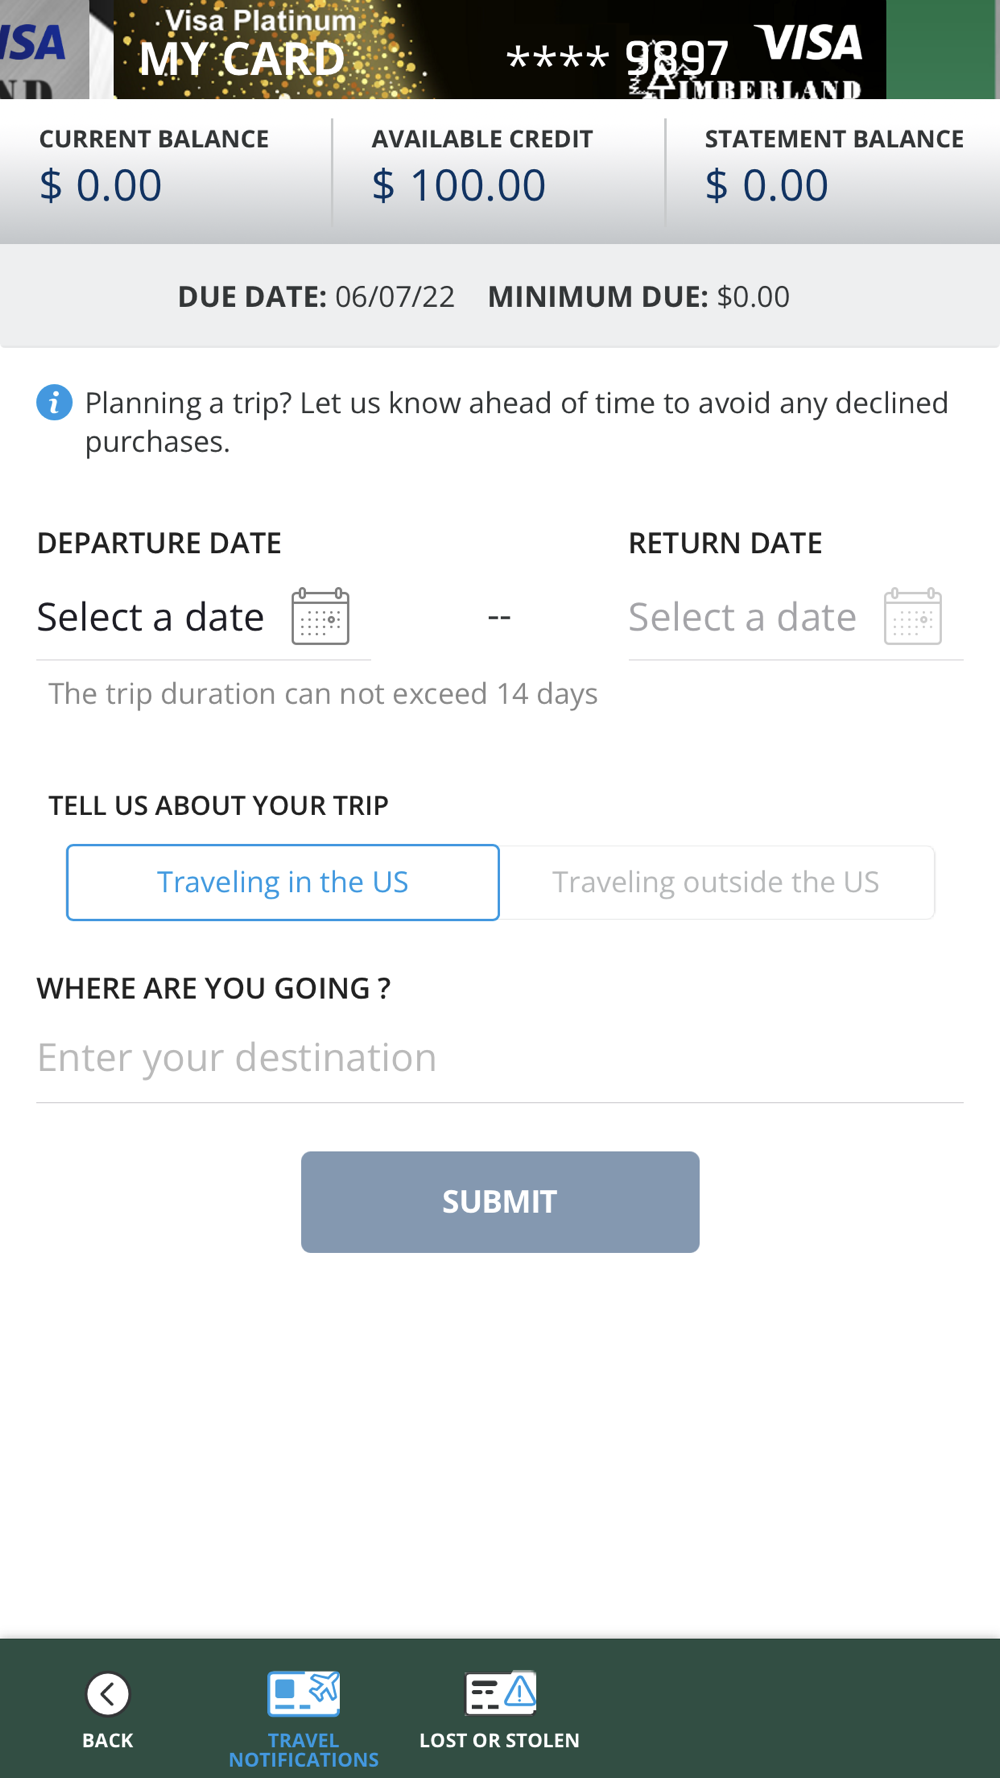Open the departure date calendar icon
The width and height of the screenshot is (1000, 1778).
pos(320,616)
